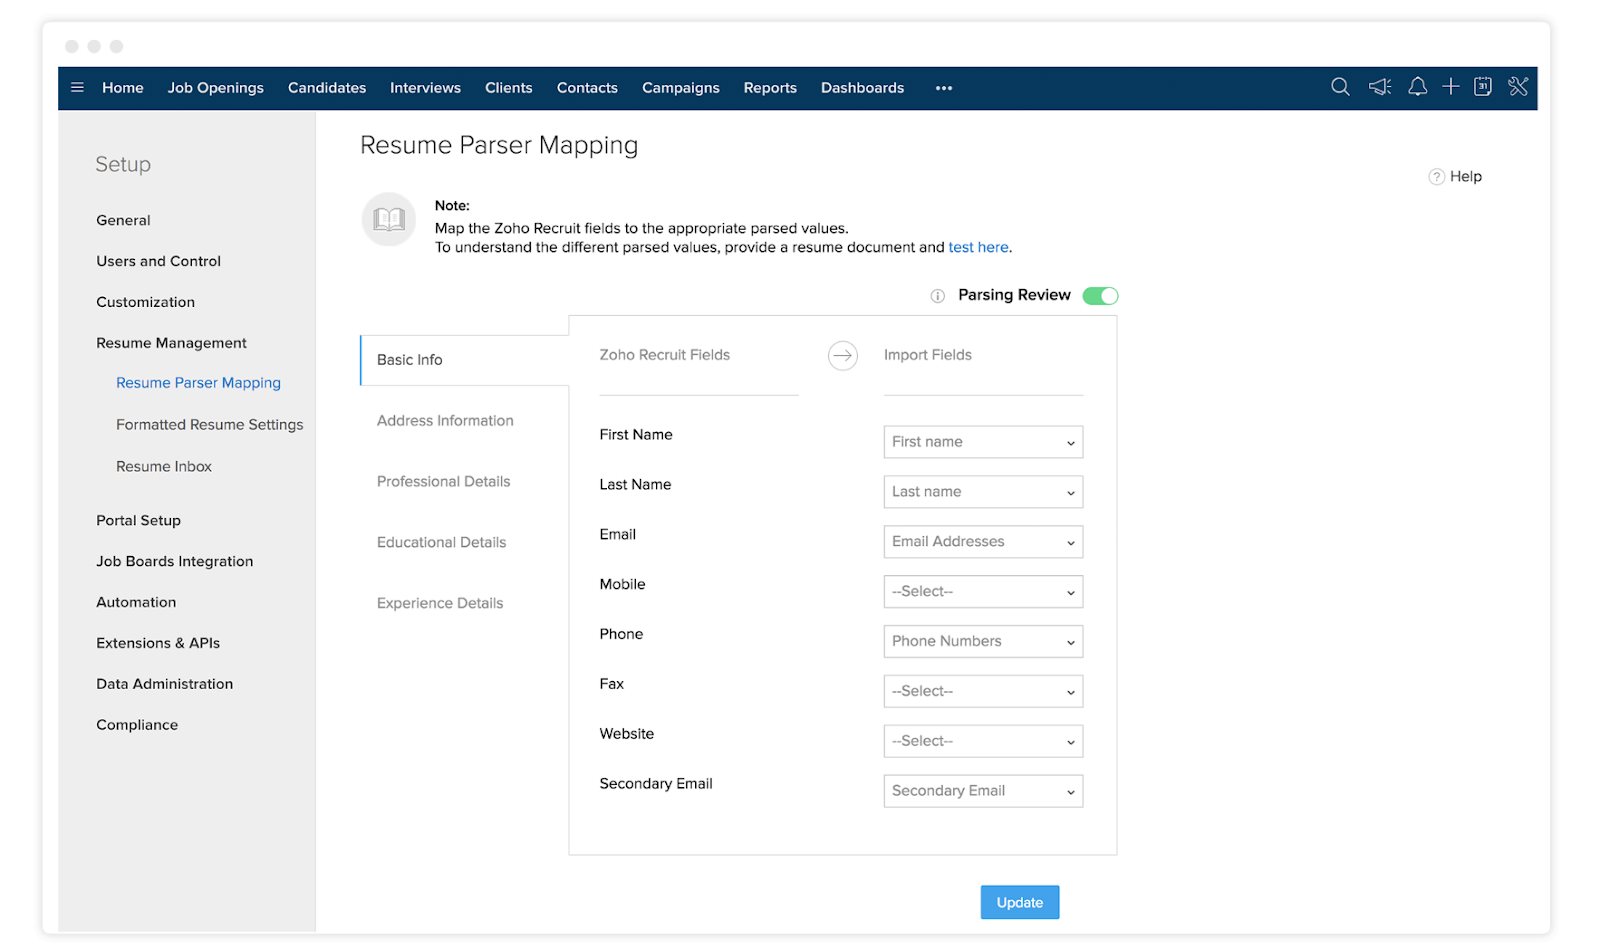Image resolution: width=1600 pixels, height=949 pixels.
Task: Open the setup tools icon
Action: click(x=1518, y=87)
